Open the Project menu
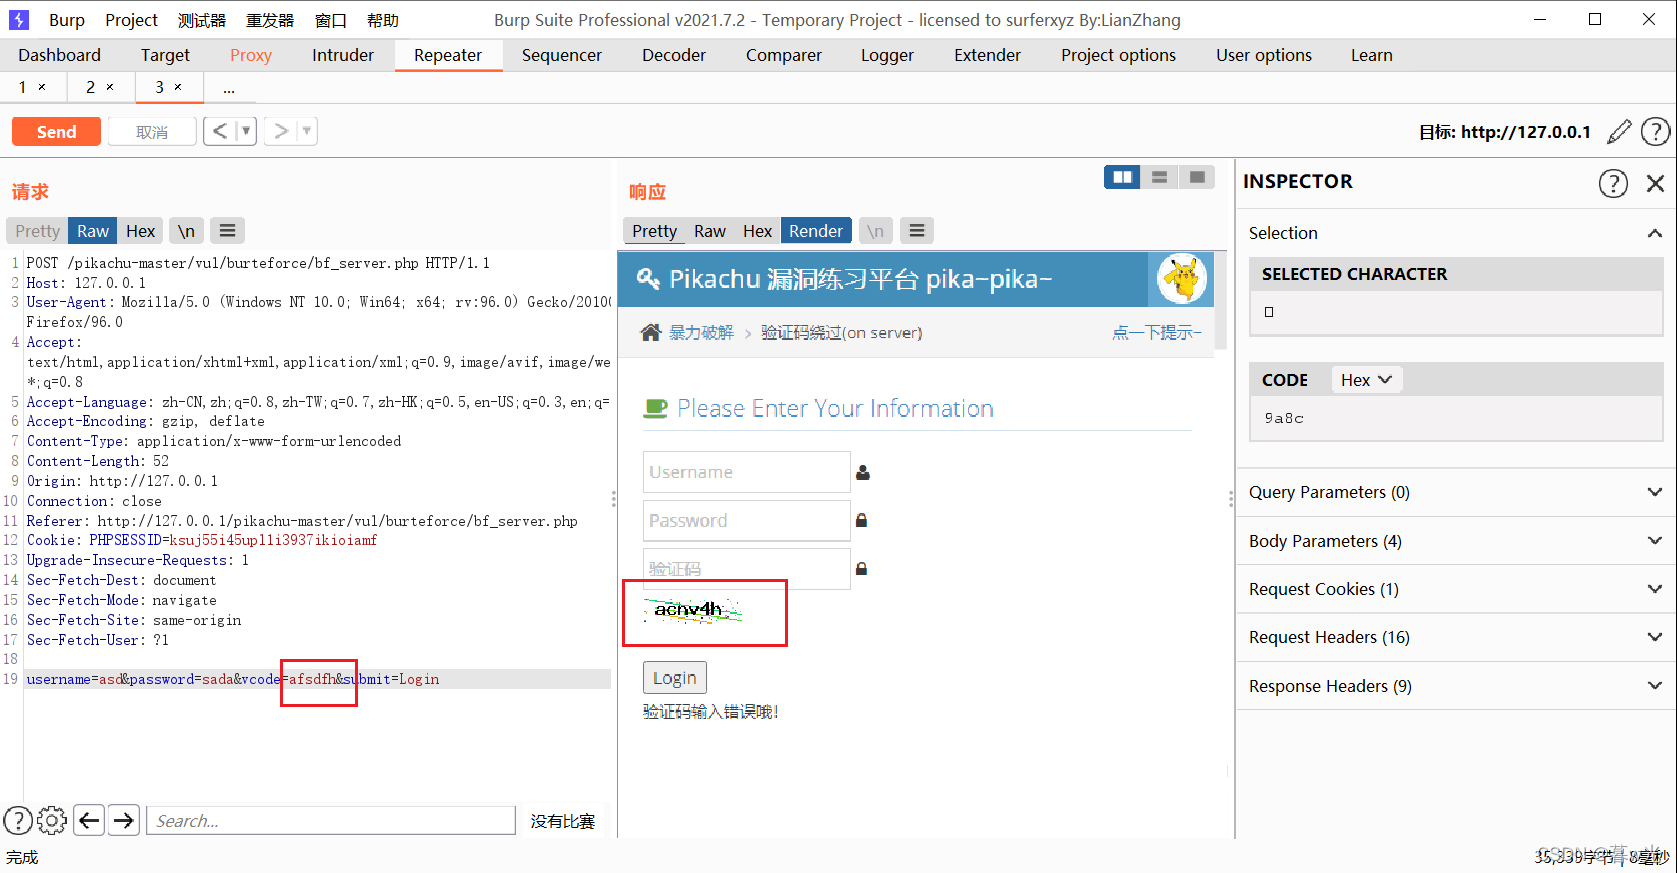The height and width of the screenshot is (873, 1677). pyautogui.click(x=131, y=20)
